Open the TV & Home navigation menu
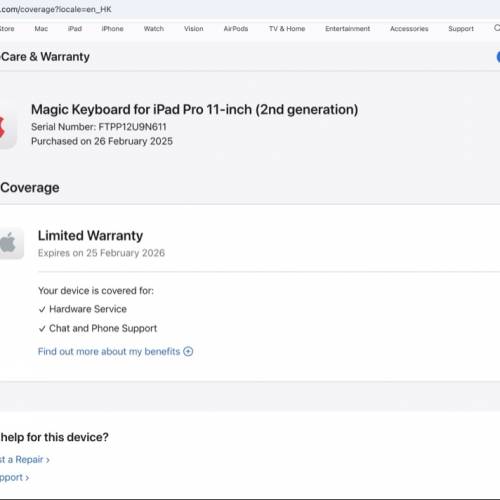The image size is (500, 500). (x=287, y=29)
